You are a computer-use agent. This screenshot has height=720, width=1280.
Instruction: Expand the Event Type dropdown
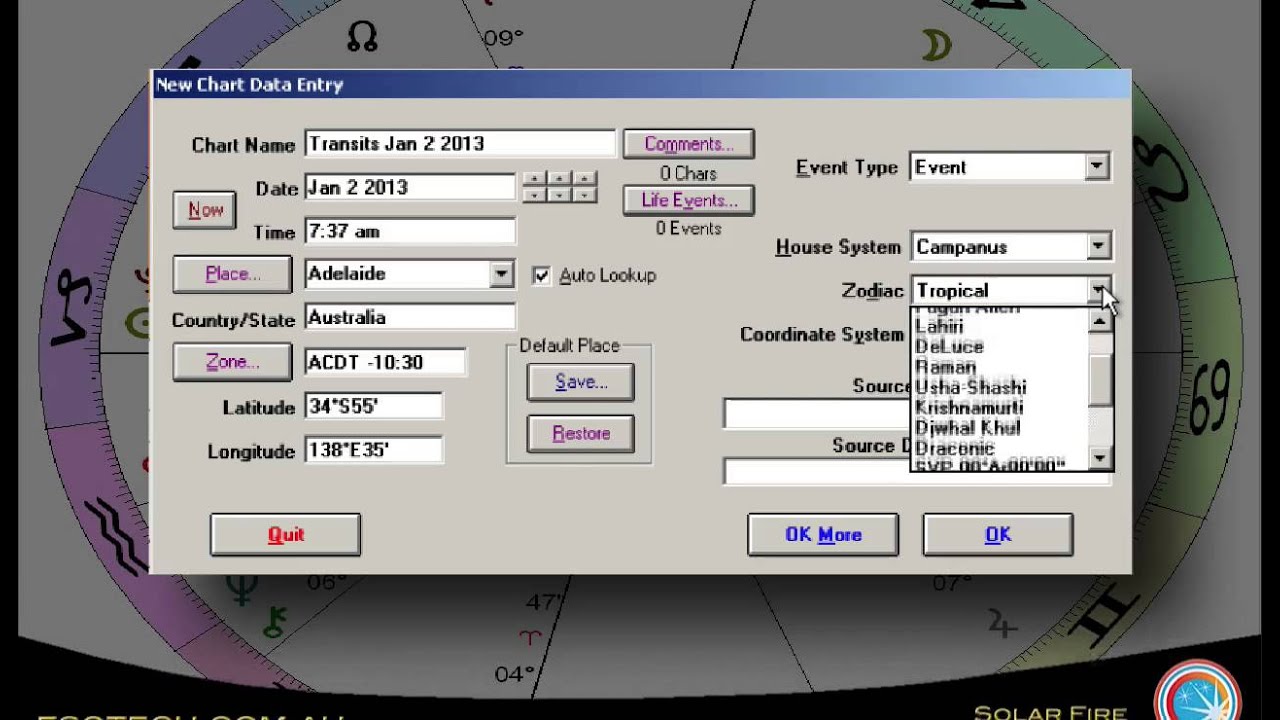(x=1097, y=167)
